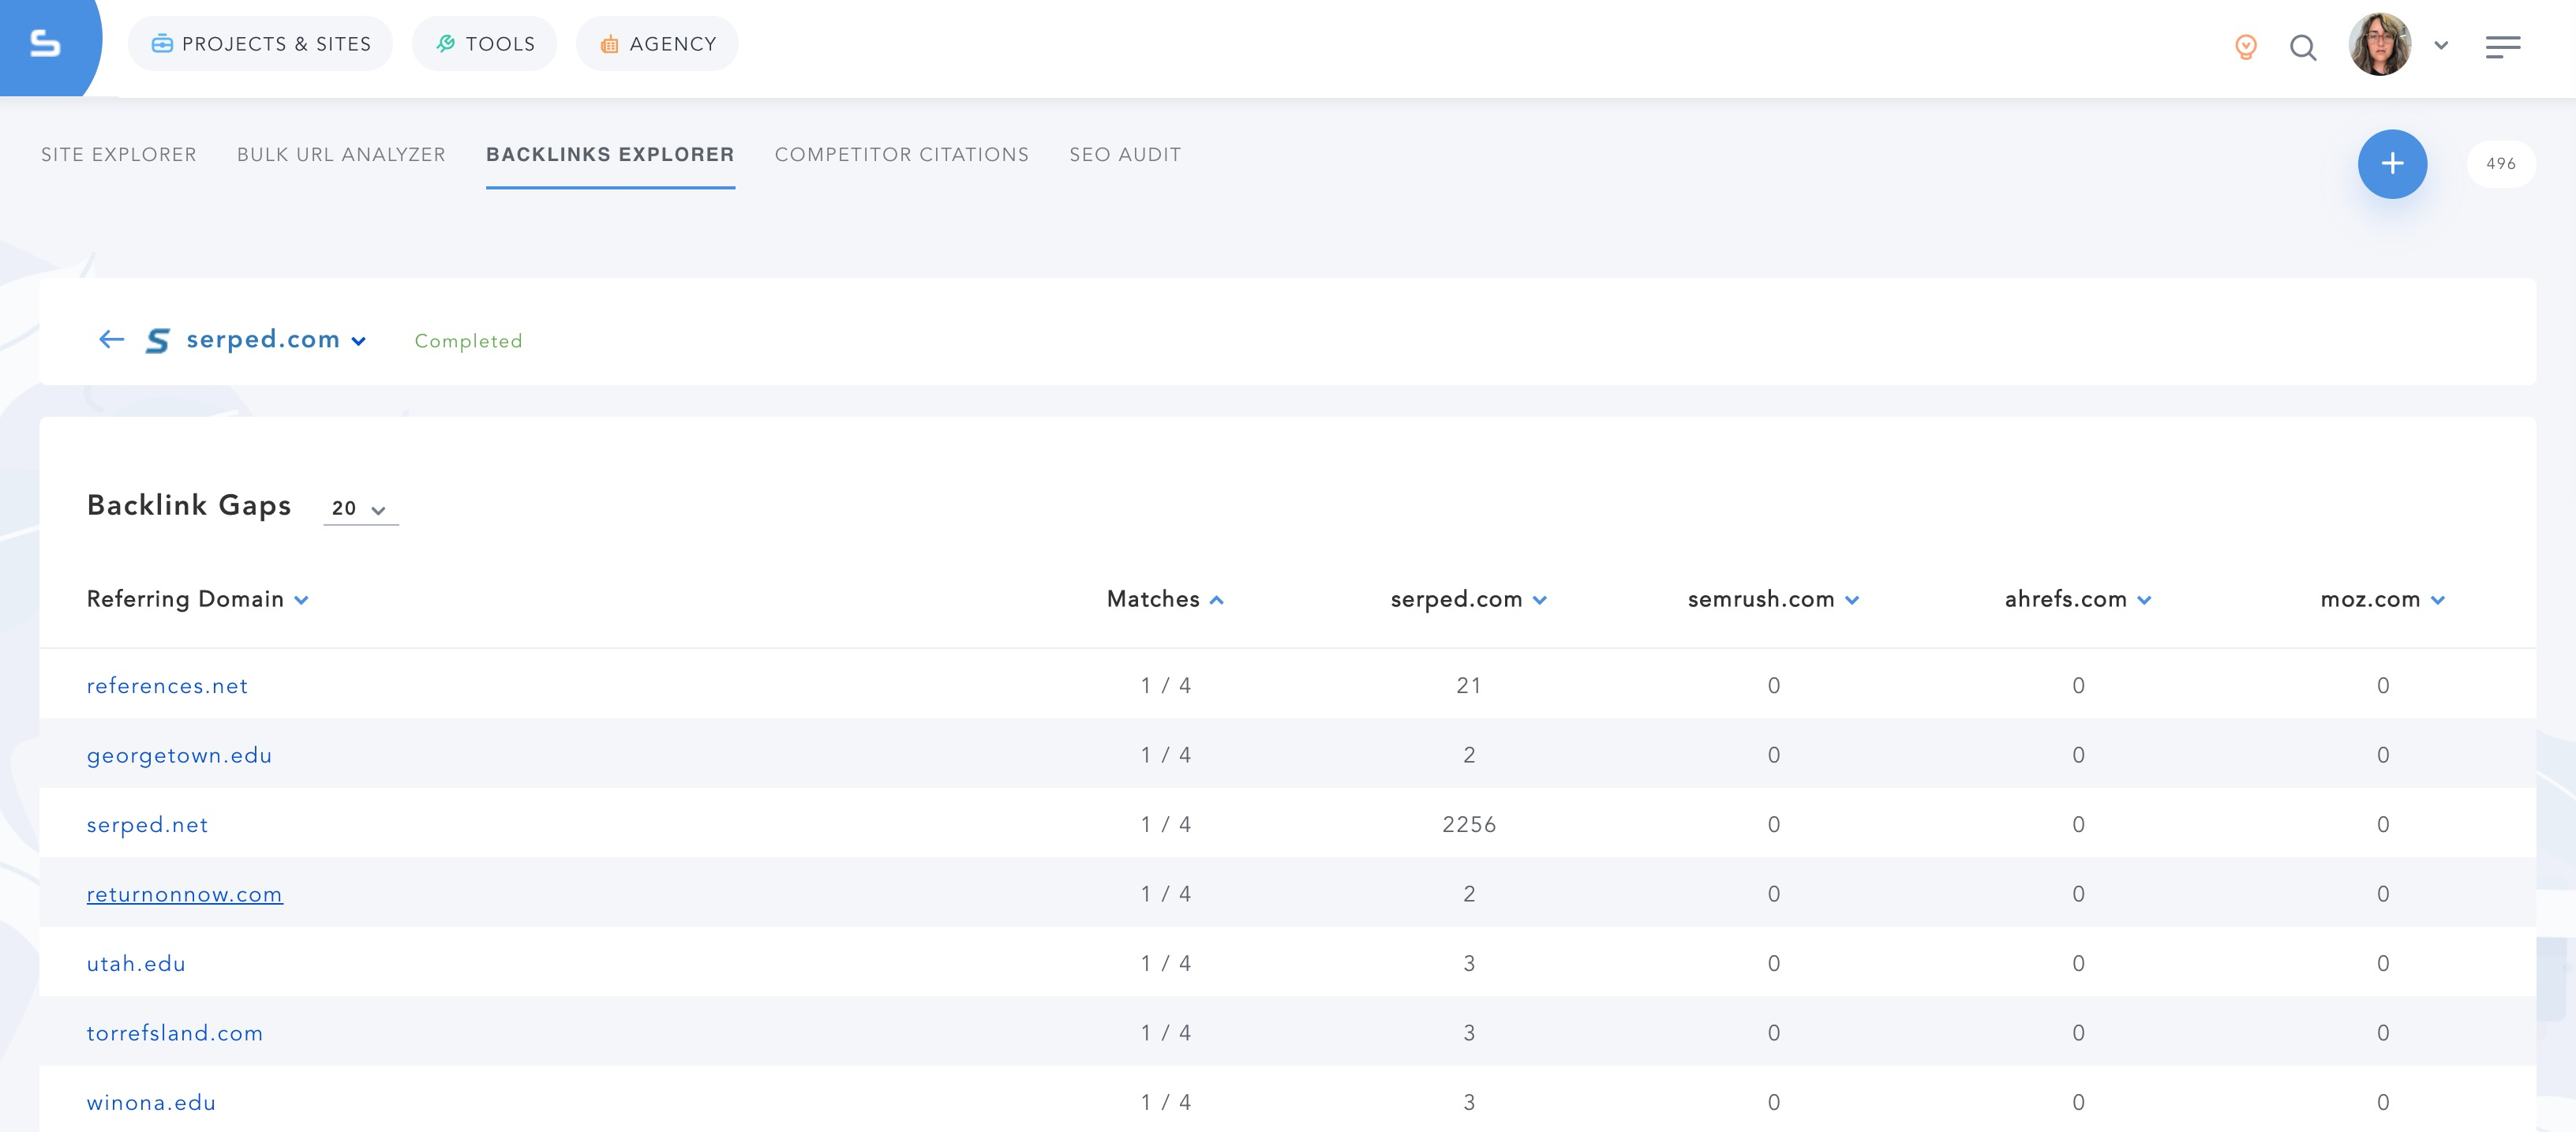
Task: Click the user profile avatar
Action: [2380, 44]
